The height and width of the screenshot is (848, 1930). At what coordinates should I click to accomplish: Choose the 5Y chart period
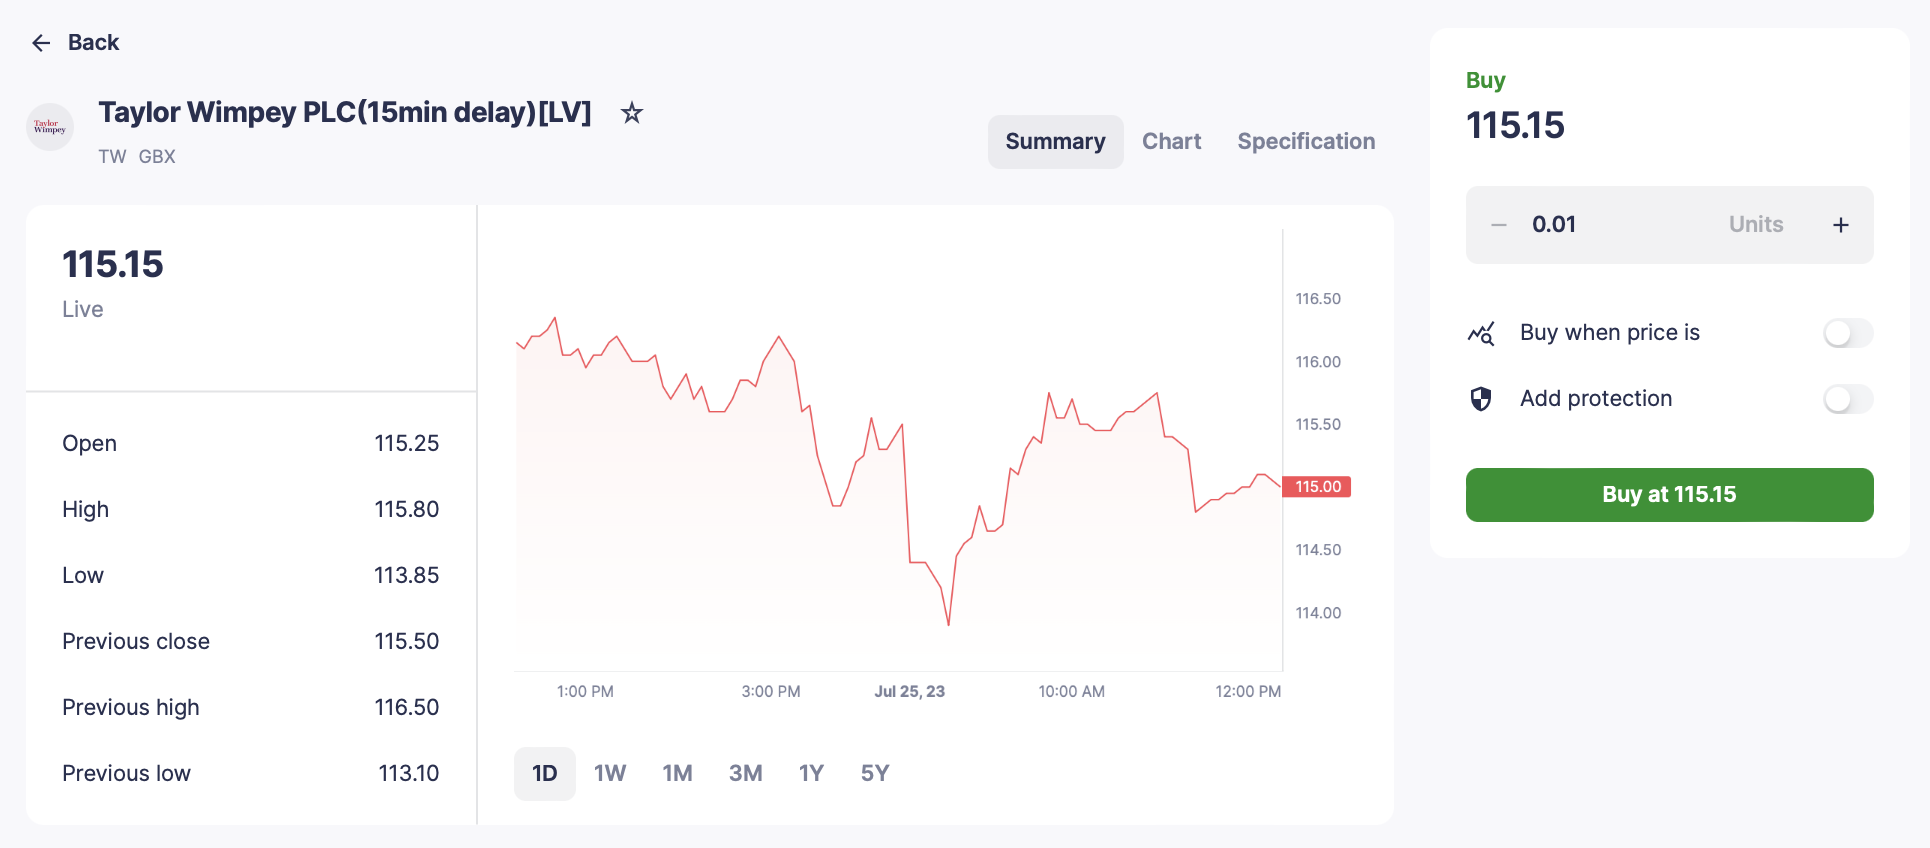coord(875,774)
